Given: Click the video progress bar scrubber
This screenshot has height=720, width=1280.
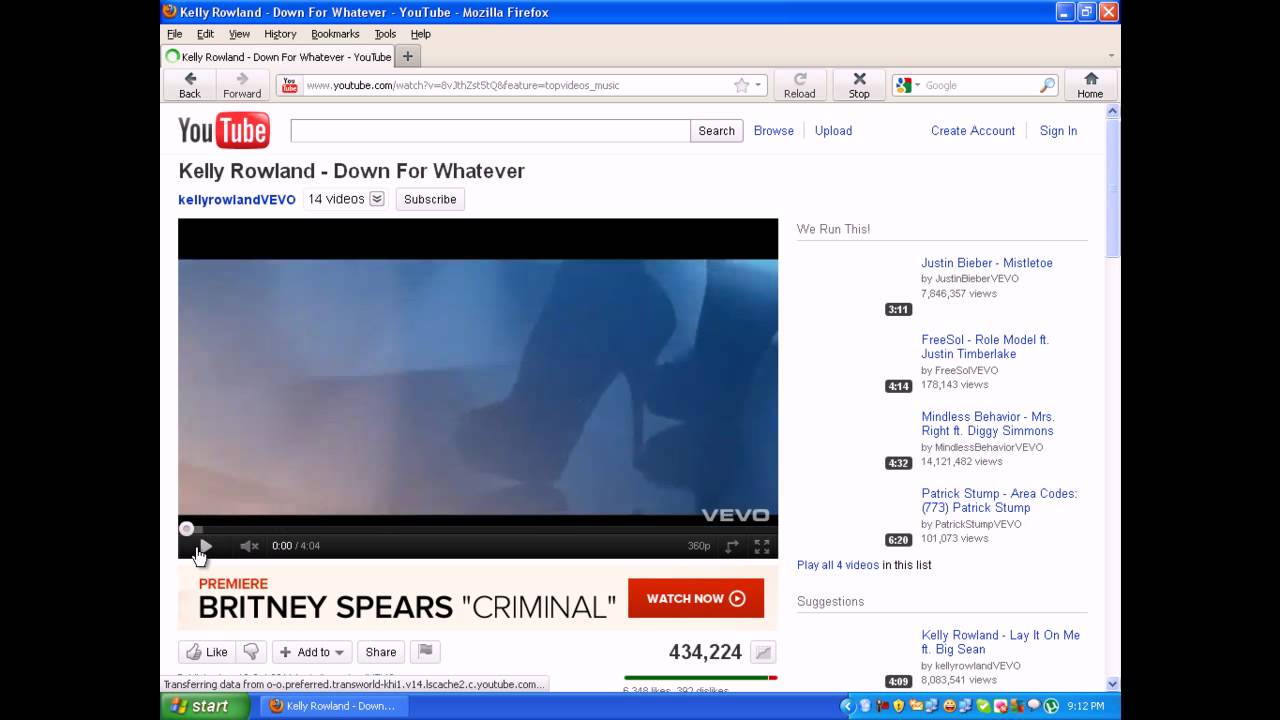Looking at the screenshot, I should tap(187, 529).
